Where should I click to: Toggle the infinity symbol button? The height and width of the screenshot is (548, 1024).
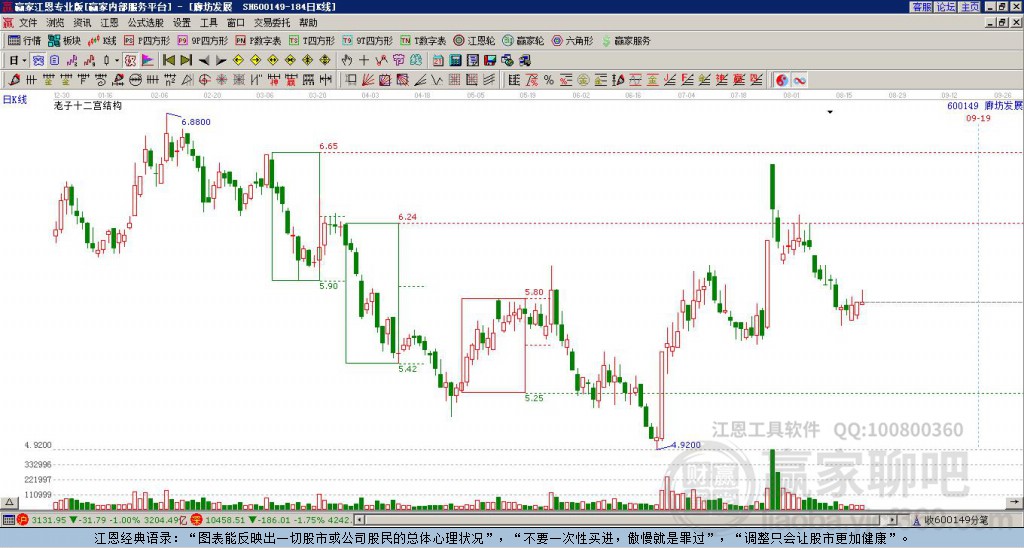pos(799,80)
